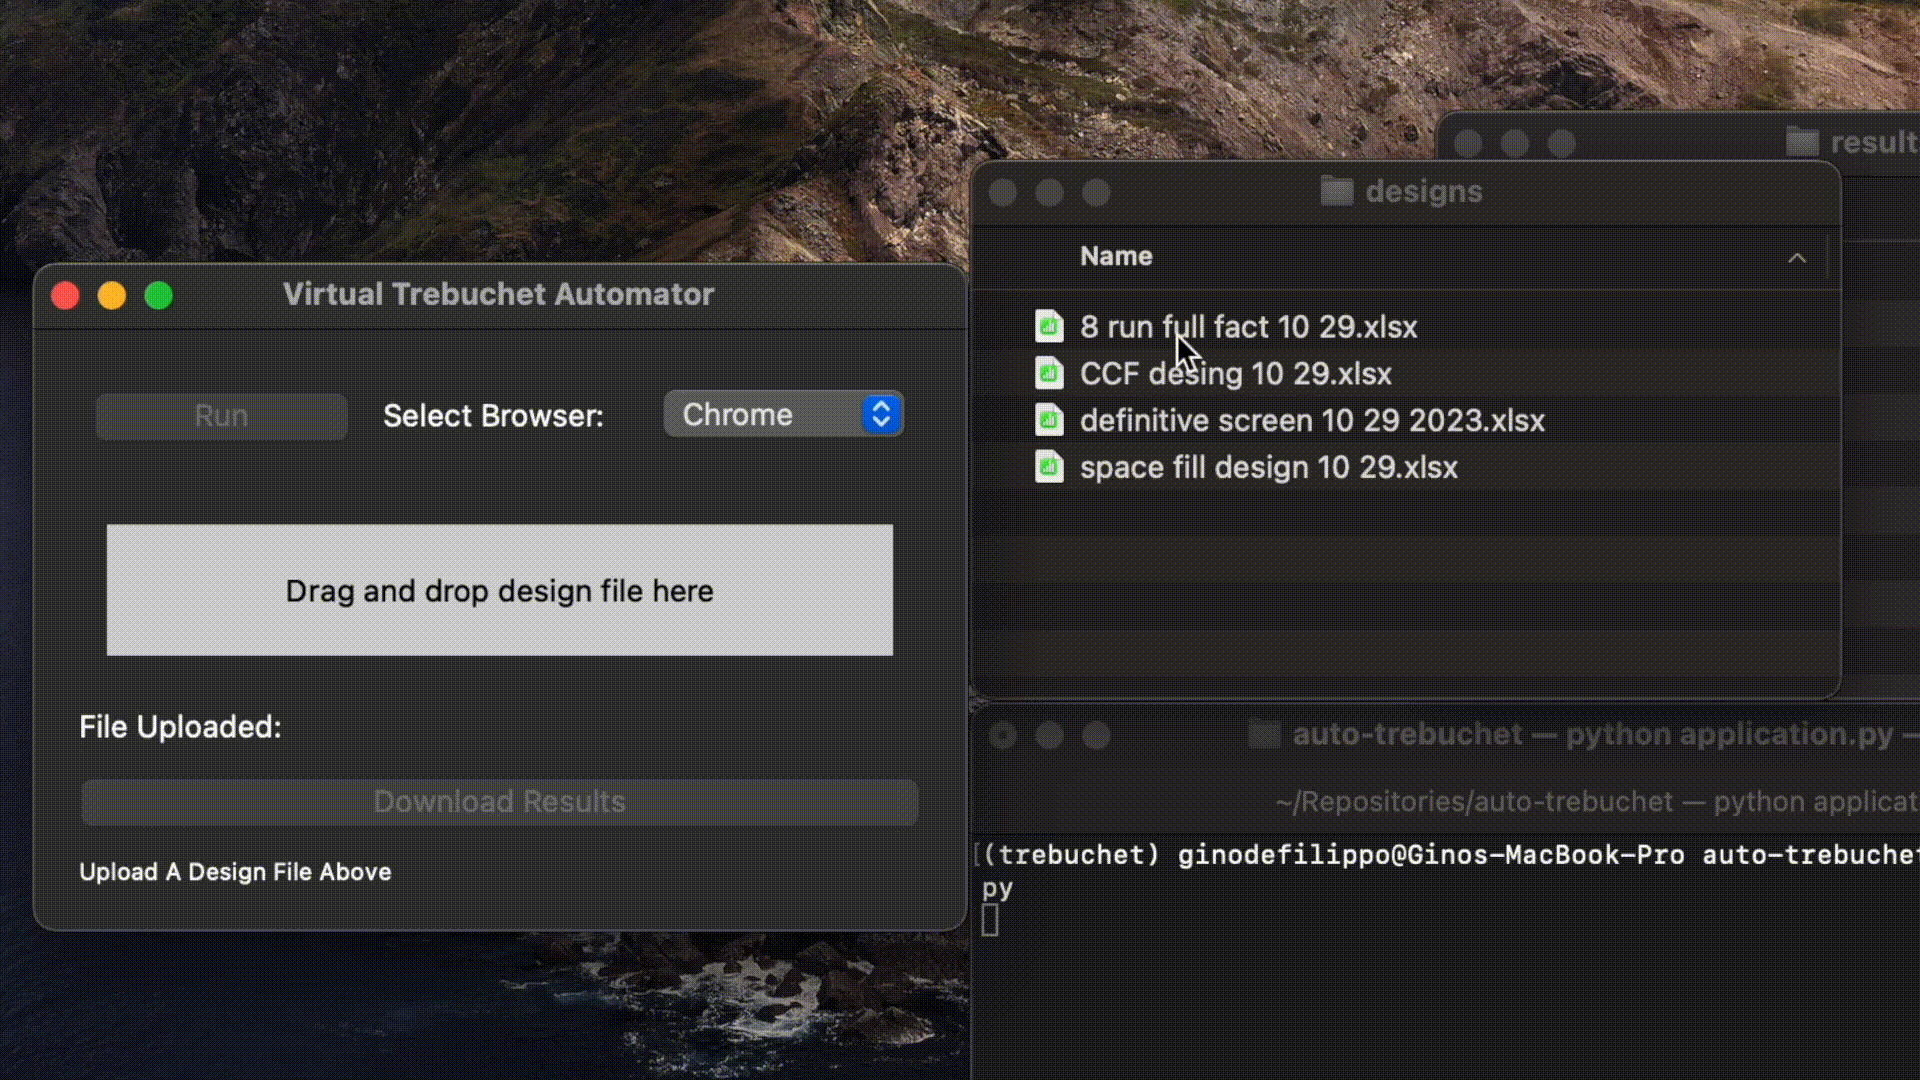Click the results folder icon in background window
The height and width of the screenshot is (1080, 1920).
[x=1802, y=142]
